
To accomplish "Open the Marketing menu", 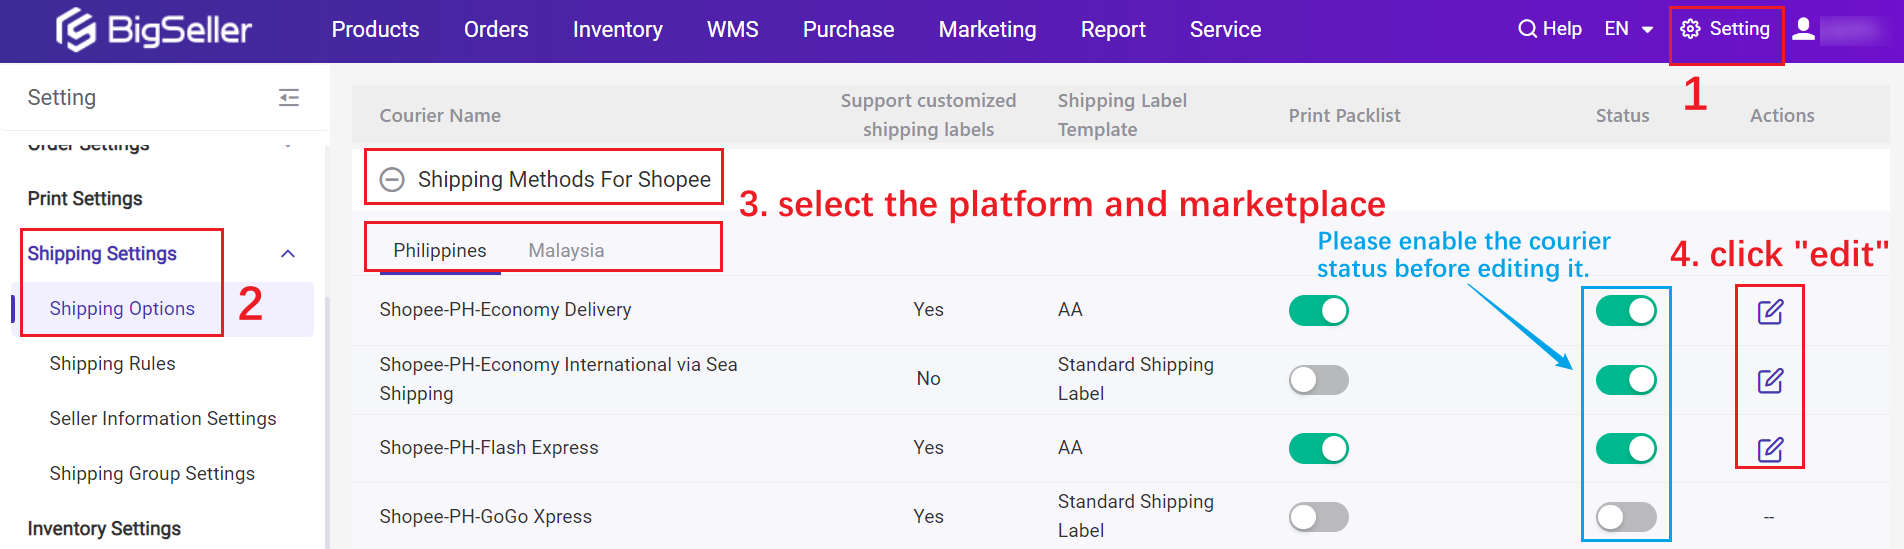I will coord(988,30).
